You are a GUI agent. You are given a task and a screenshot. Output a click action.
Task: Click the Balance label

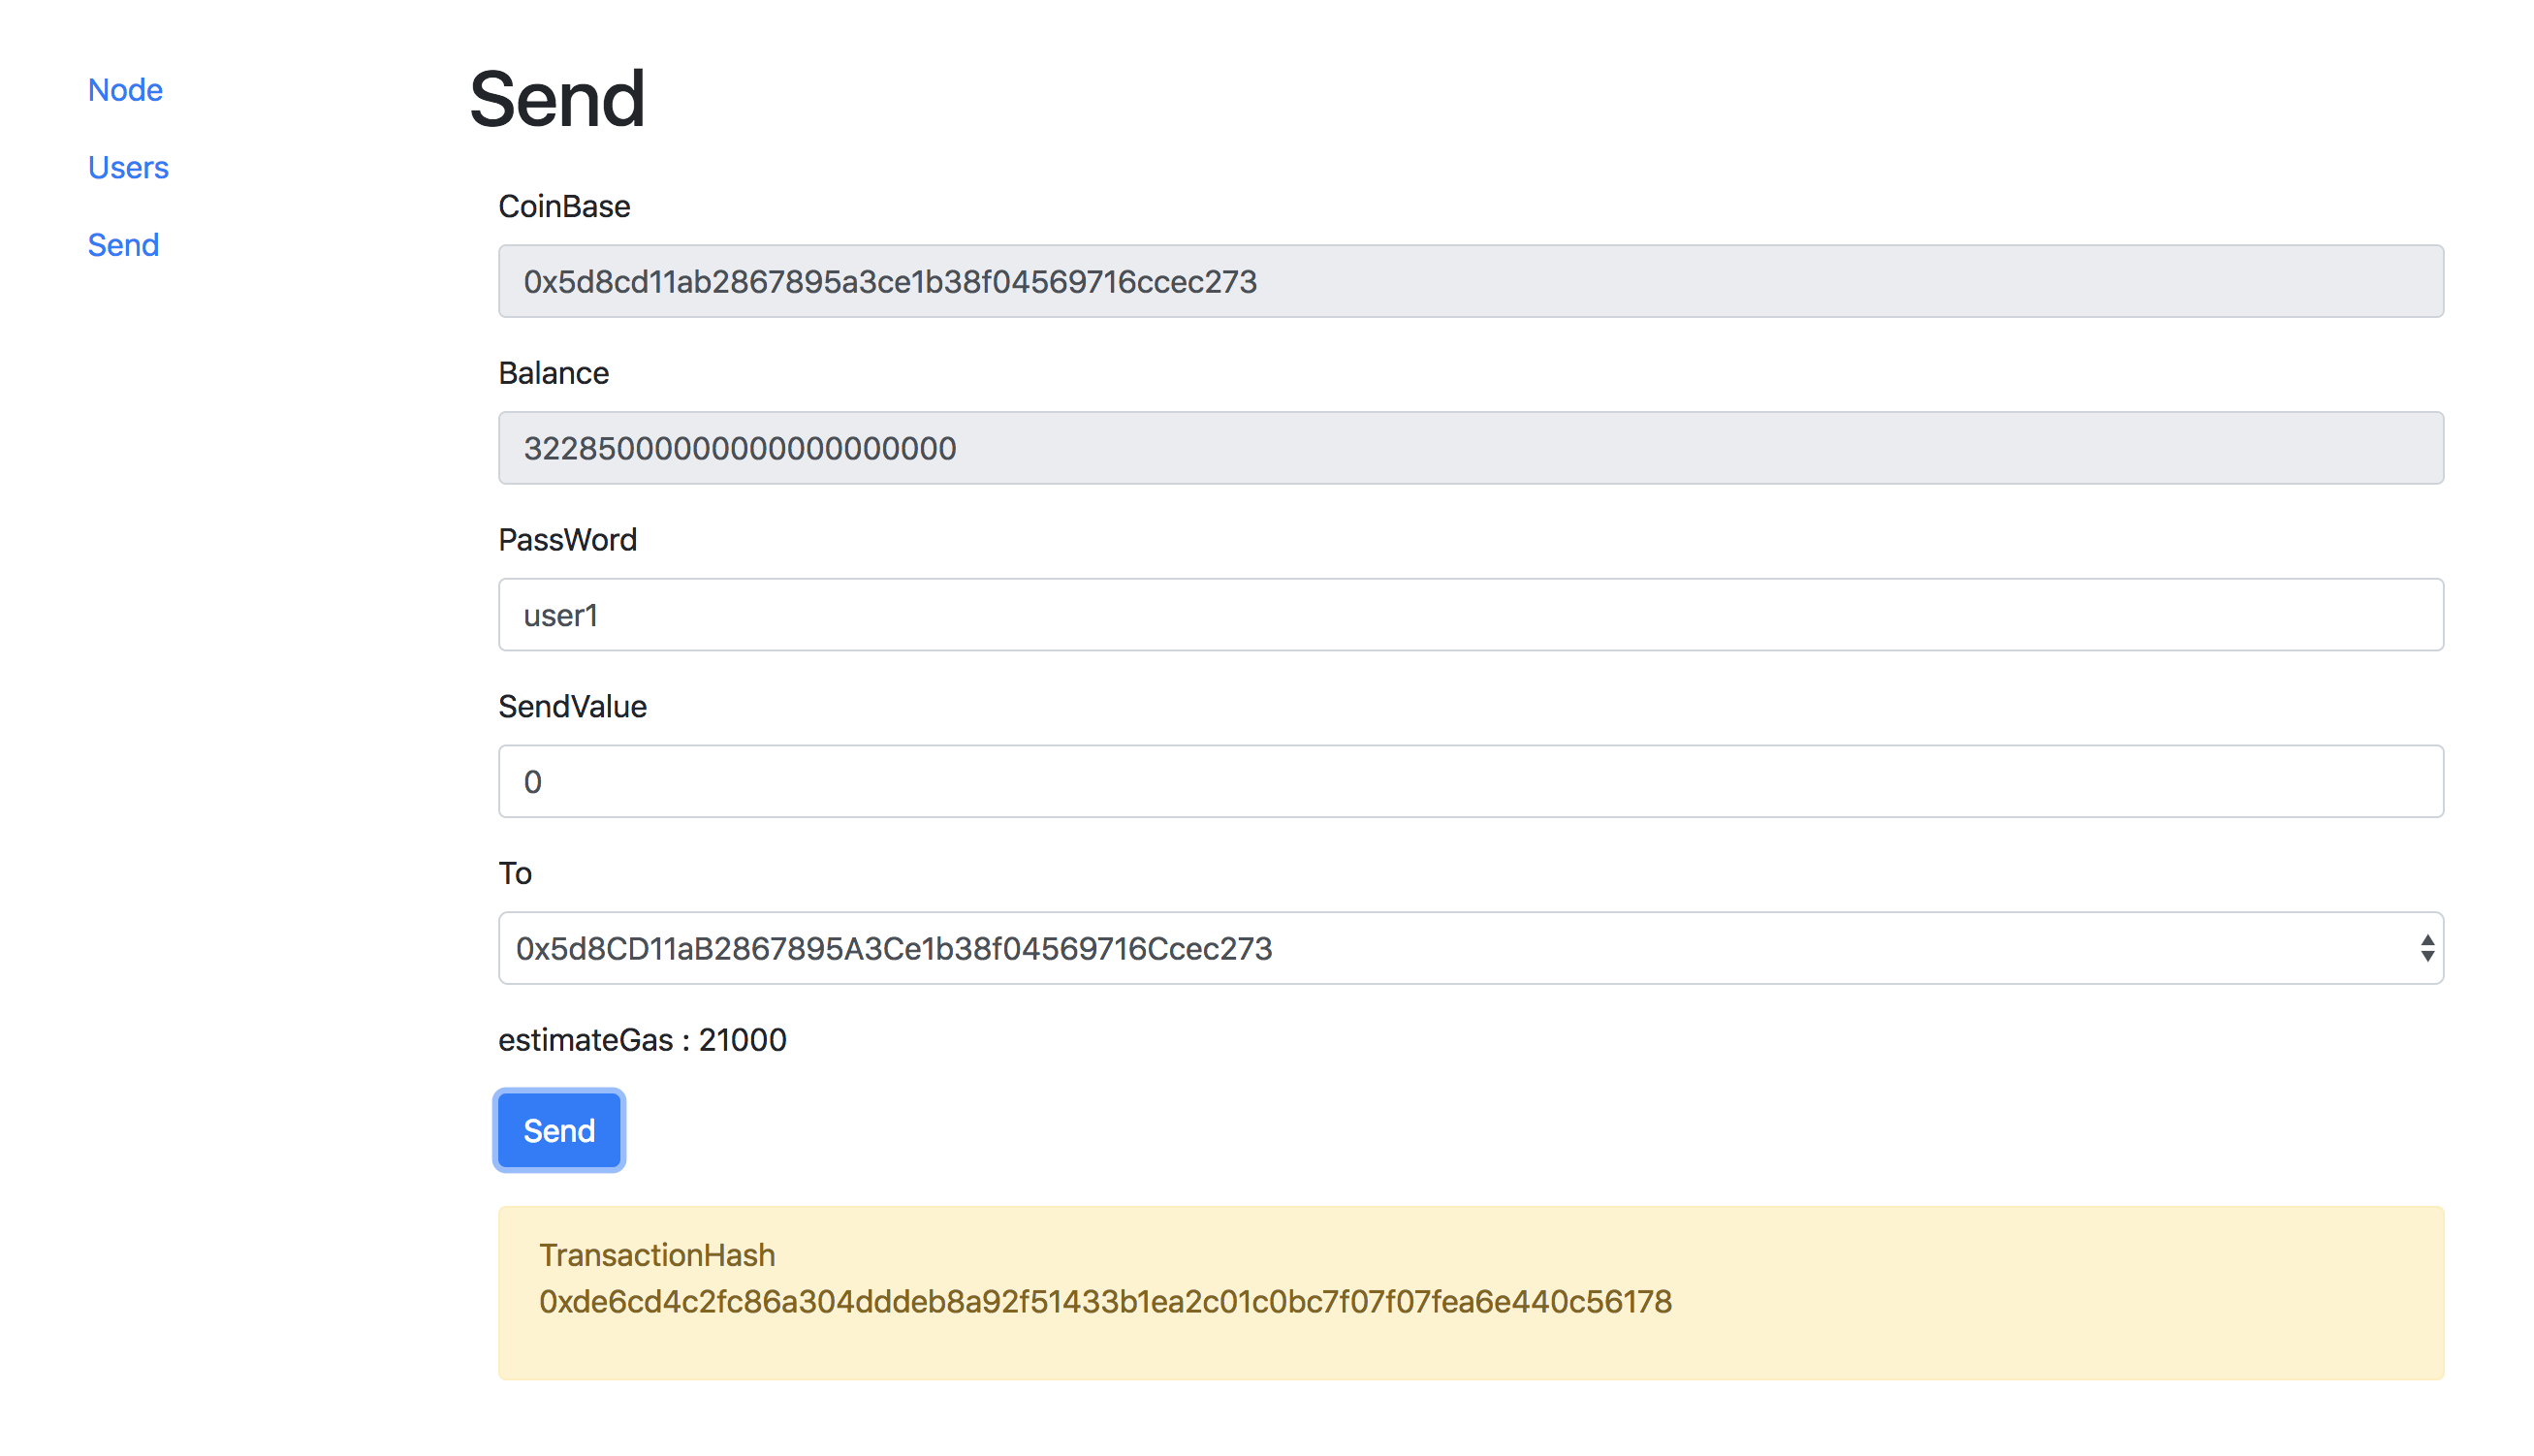coord(553,373)
